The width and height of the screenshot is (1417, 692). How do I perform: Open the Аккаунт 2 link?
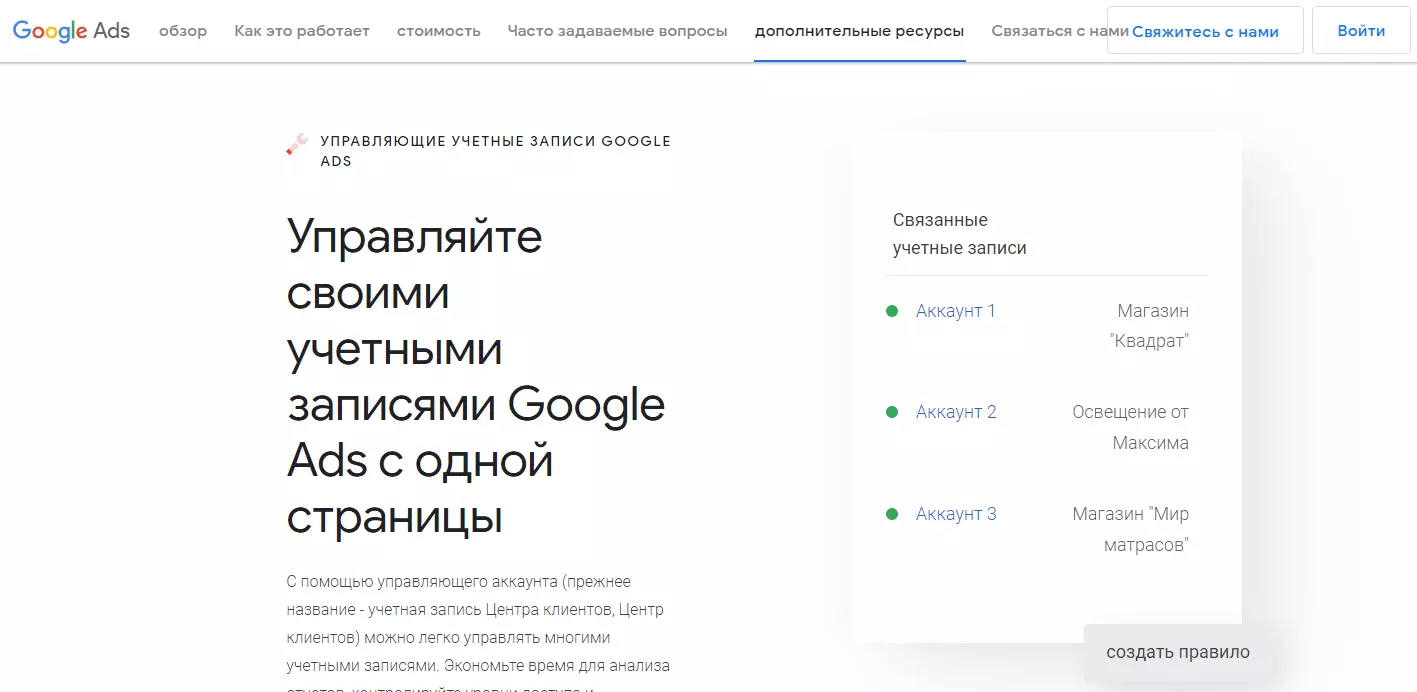(956, 412)
